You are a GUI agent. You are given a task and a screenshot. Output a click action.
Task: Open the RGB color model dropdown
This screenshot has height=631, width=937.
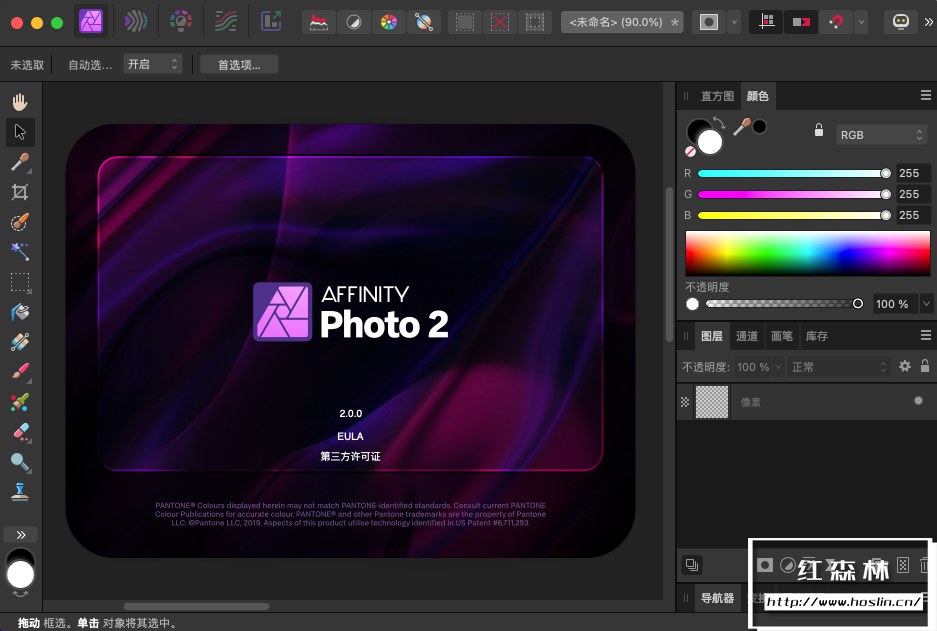coord(881,135)
